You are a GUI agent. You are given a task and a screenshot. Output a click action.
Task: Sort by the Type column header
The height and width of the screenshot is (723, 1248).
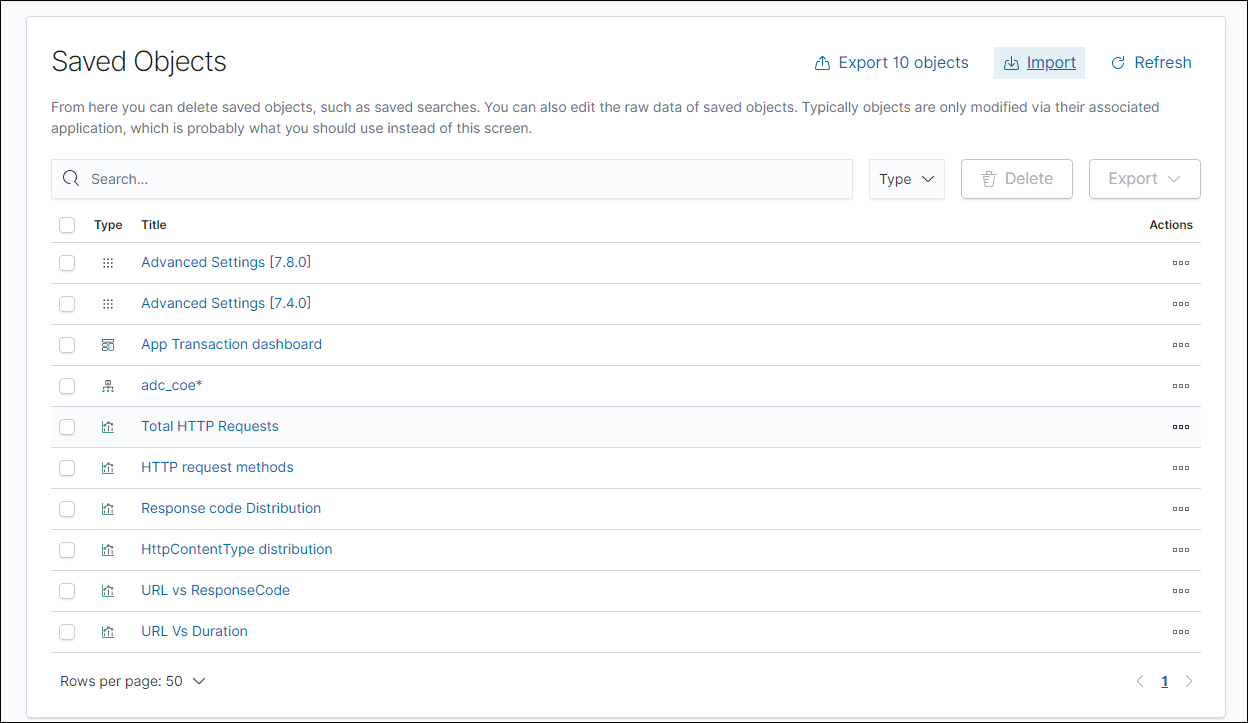(108, 225)
